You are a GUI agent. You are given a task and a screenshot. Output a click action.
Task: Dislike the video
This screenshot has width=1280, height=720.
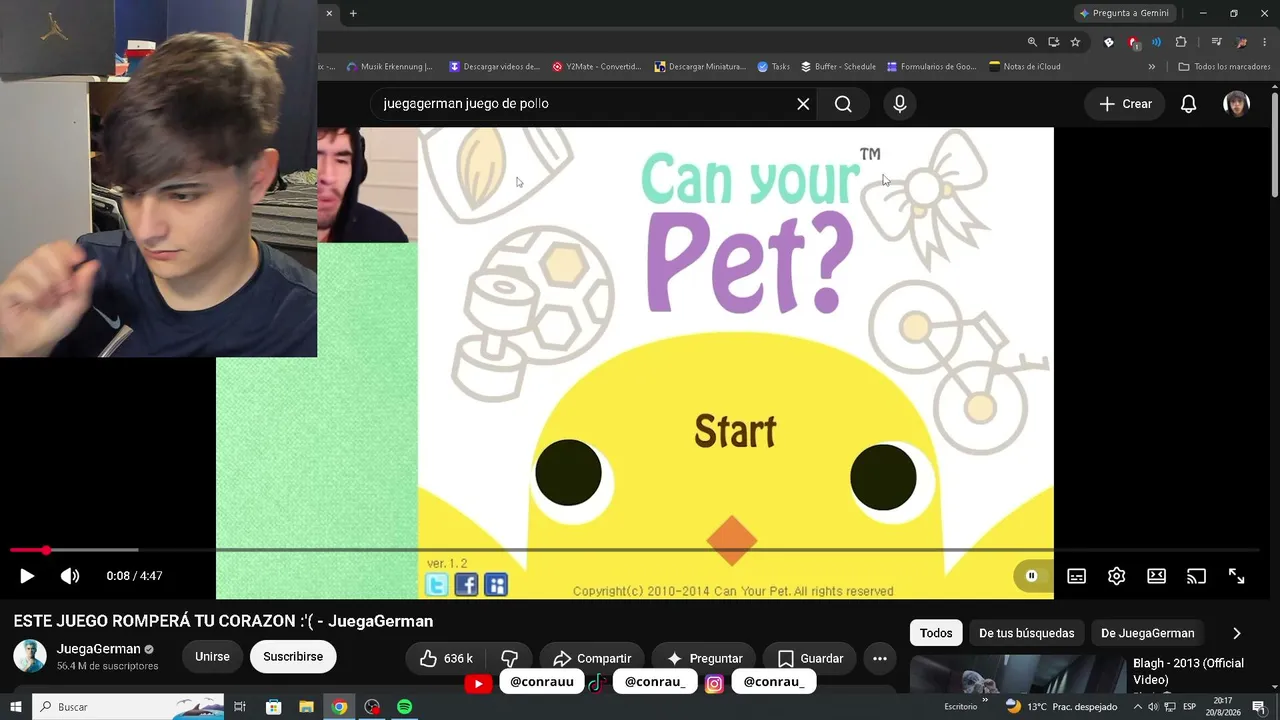[x=509, y=658]
